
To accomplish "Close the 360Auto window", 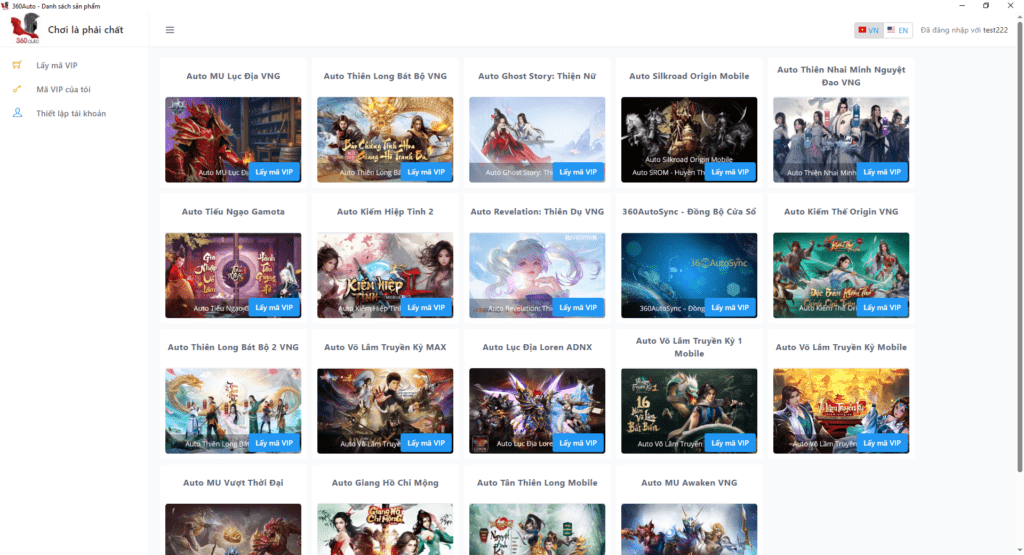I will pyautogui.click(x=1010, y=5).
